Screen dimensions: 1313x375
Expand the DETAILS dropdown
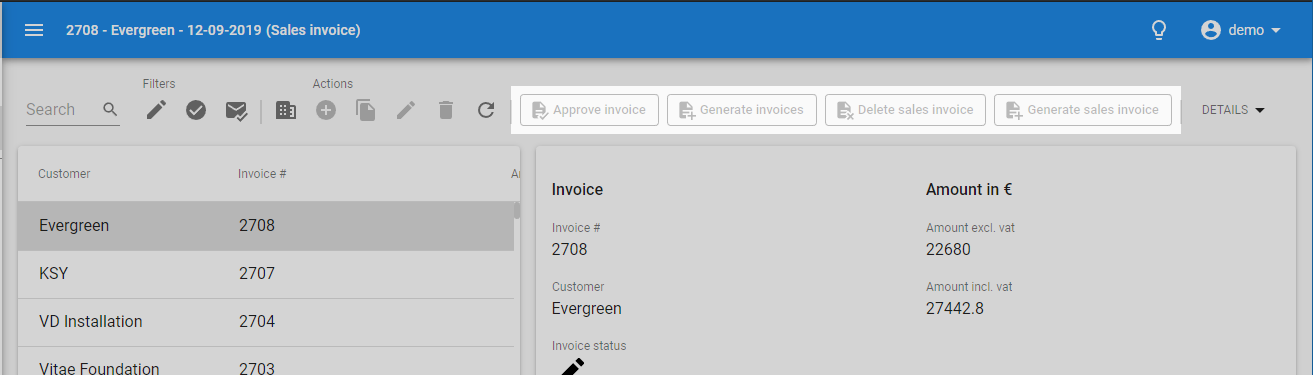pos(1234,110)
